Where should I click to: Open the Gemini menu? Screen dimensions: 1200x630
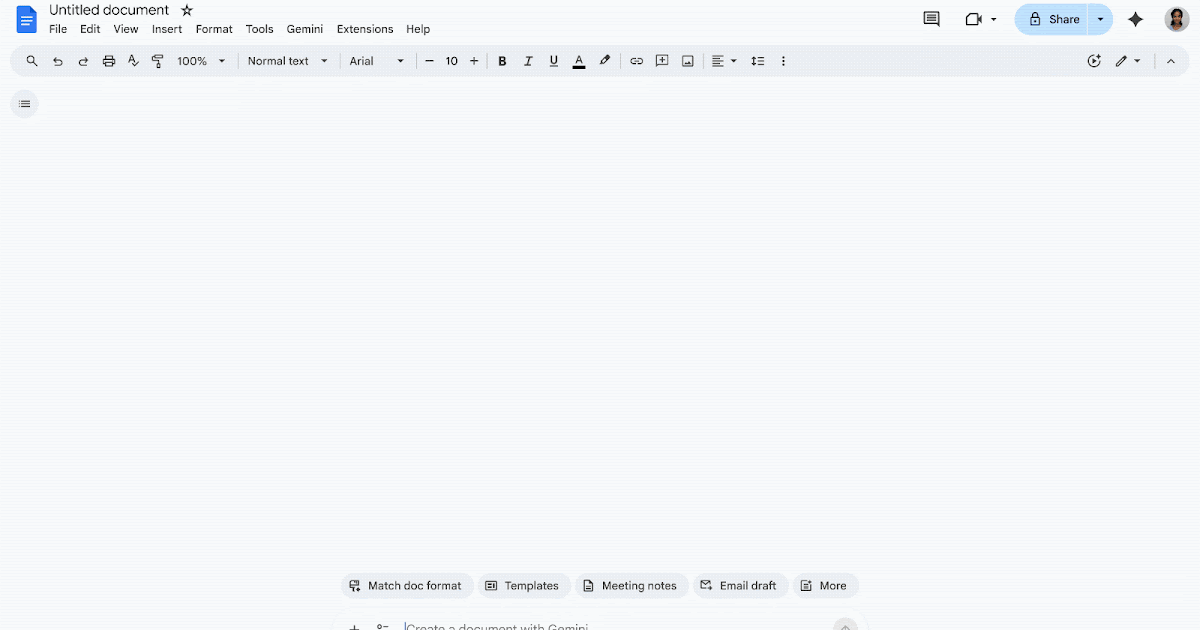coord(305,29)
